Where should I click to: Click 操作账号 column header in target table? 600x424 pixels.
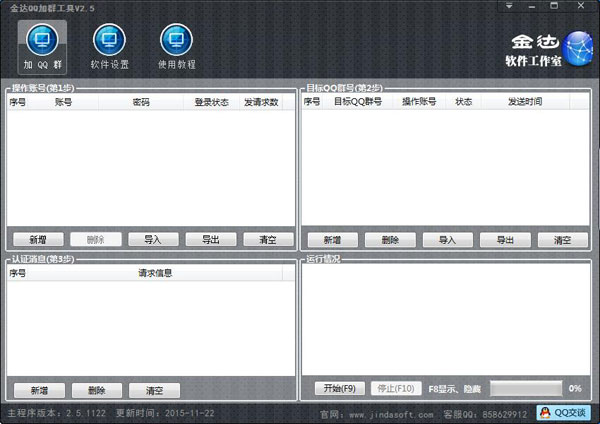point(419,102)
